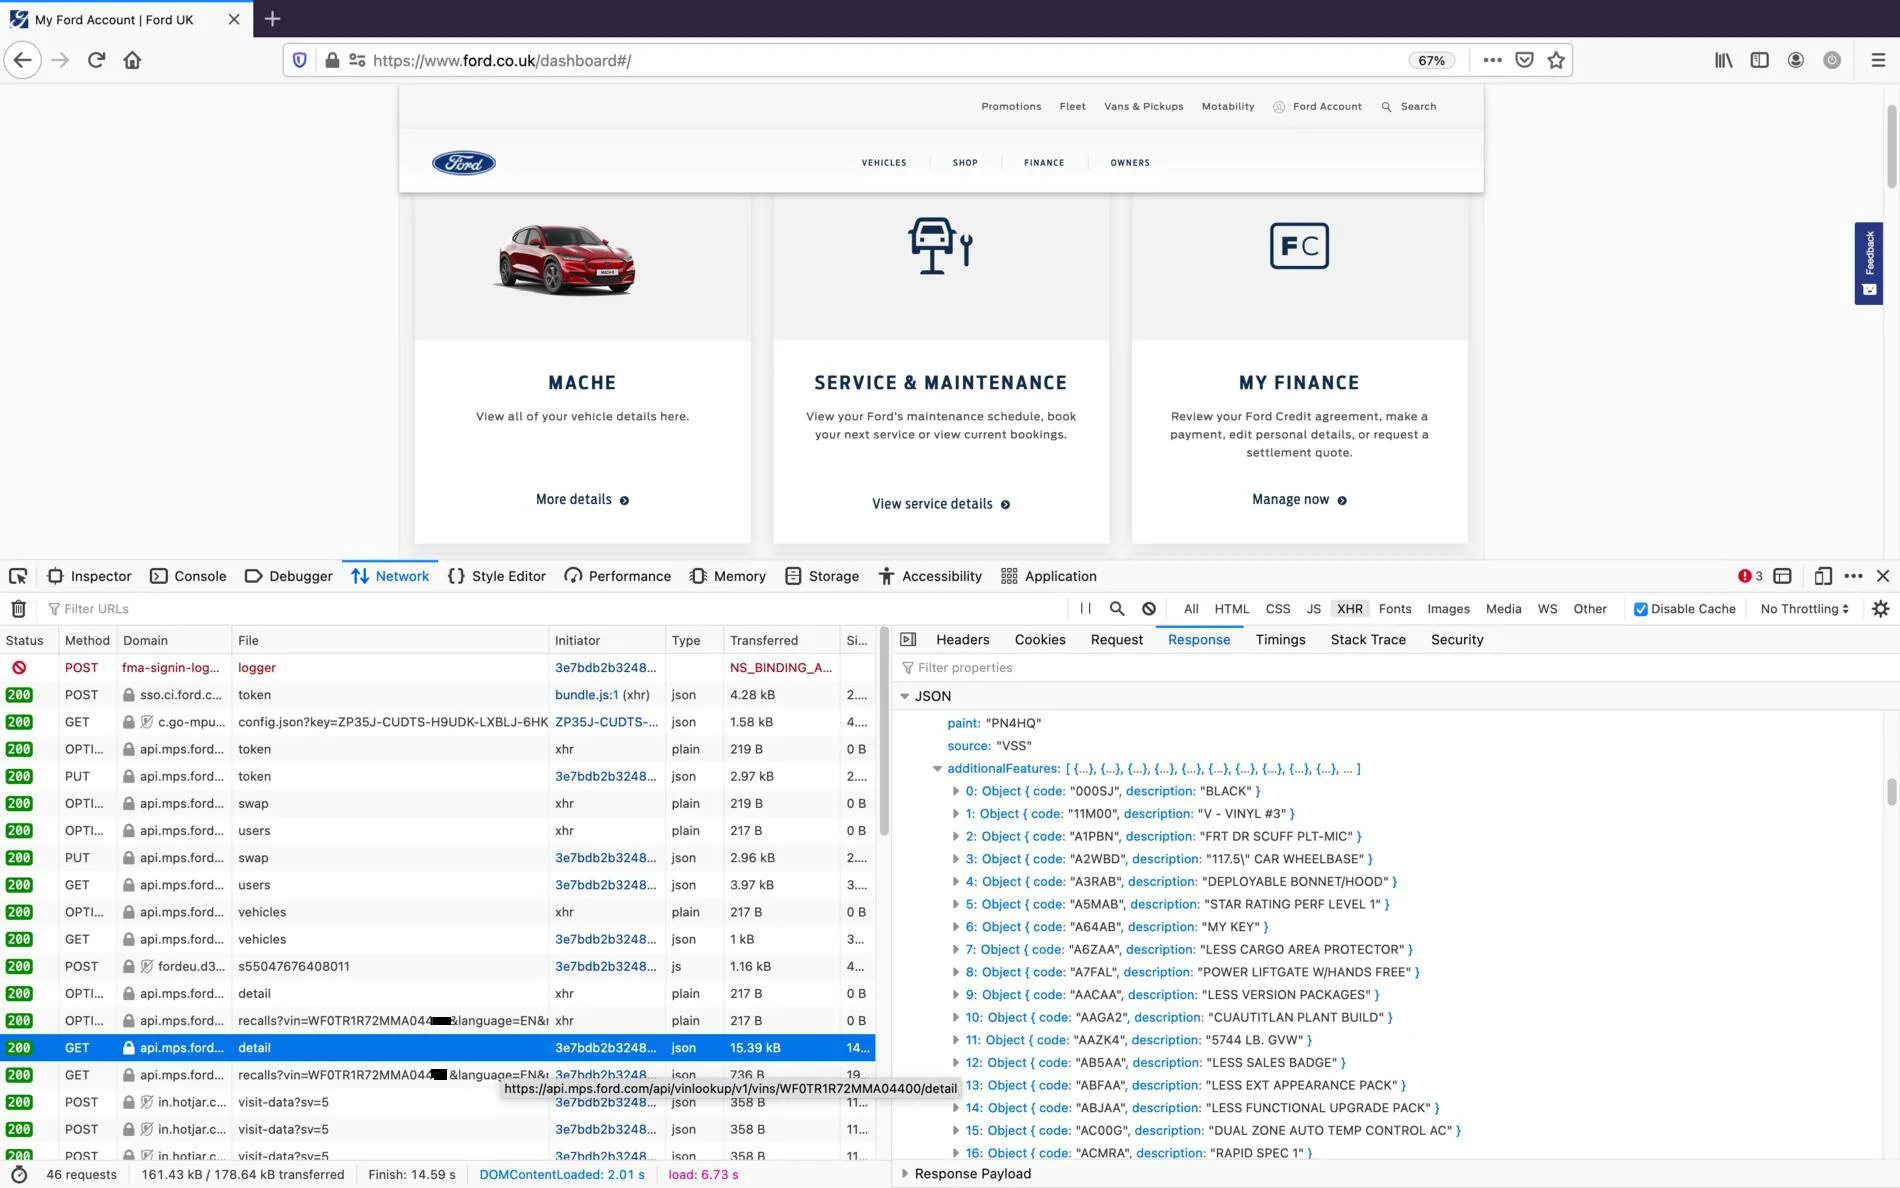Image resolution: width=1900 pixels, height=1188 pixels.
Task: Click the tracking protection shield icon
Action: pos(299,60)
